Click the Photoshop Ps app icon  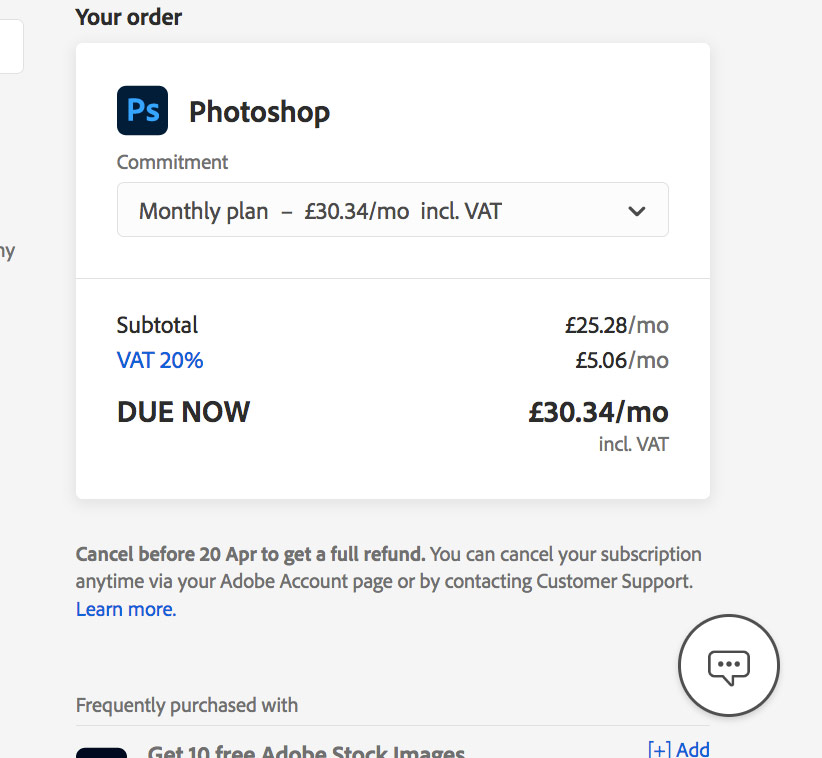(142, 110)
